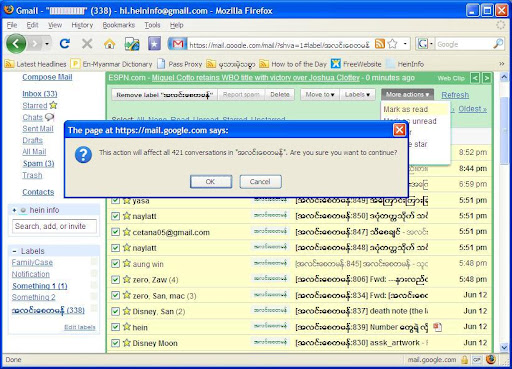Image resolution: width=512 pixels, height=369 pixels.
Task: Open the File menu
Action: coord(12,25)
